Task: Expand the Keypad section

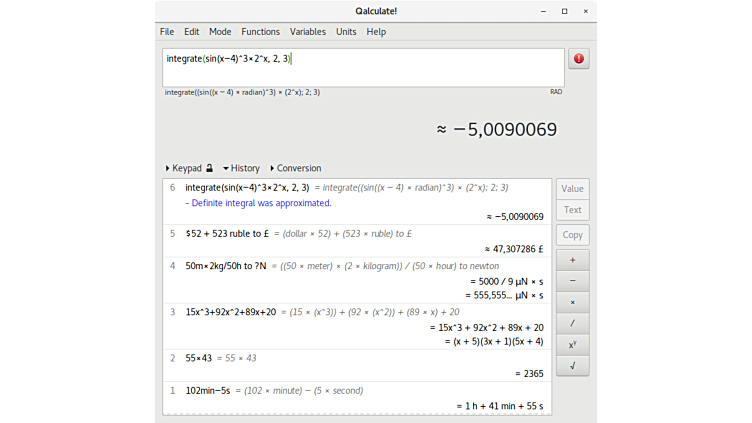Action: pos(184,168)
